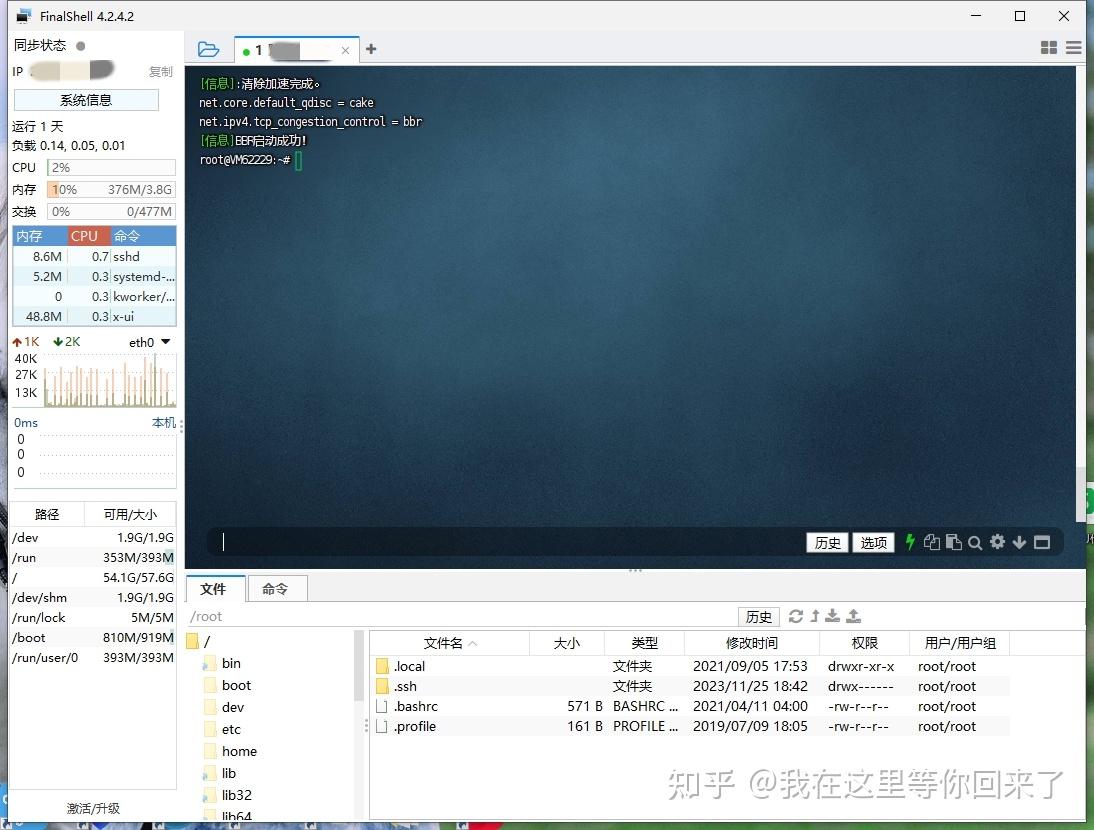Sort processes by 内存 column
The height and width of the screenshot is (830, 1094).
[x=40, y=236]
